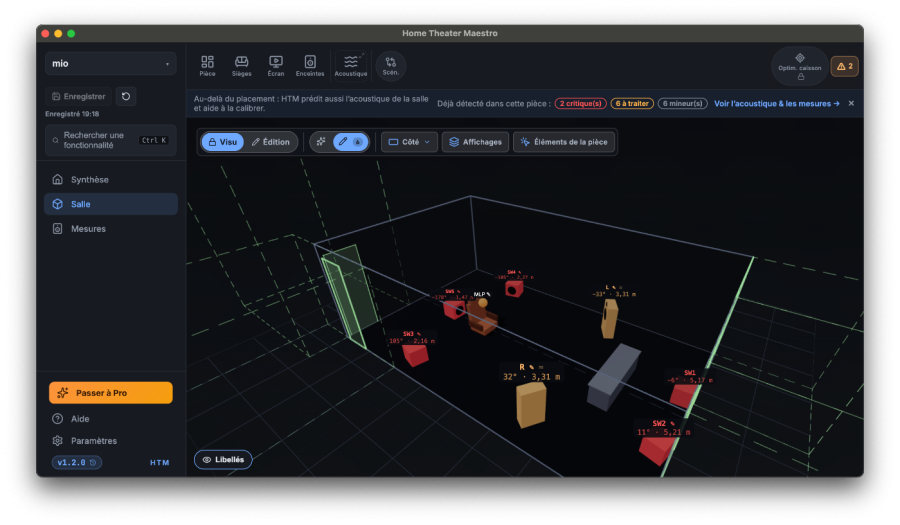This screenshot has height=525, width=900.
Task: Click the 6 mineur(s) badge
Action: (682, 104)
